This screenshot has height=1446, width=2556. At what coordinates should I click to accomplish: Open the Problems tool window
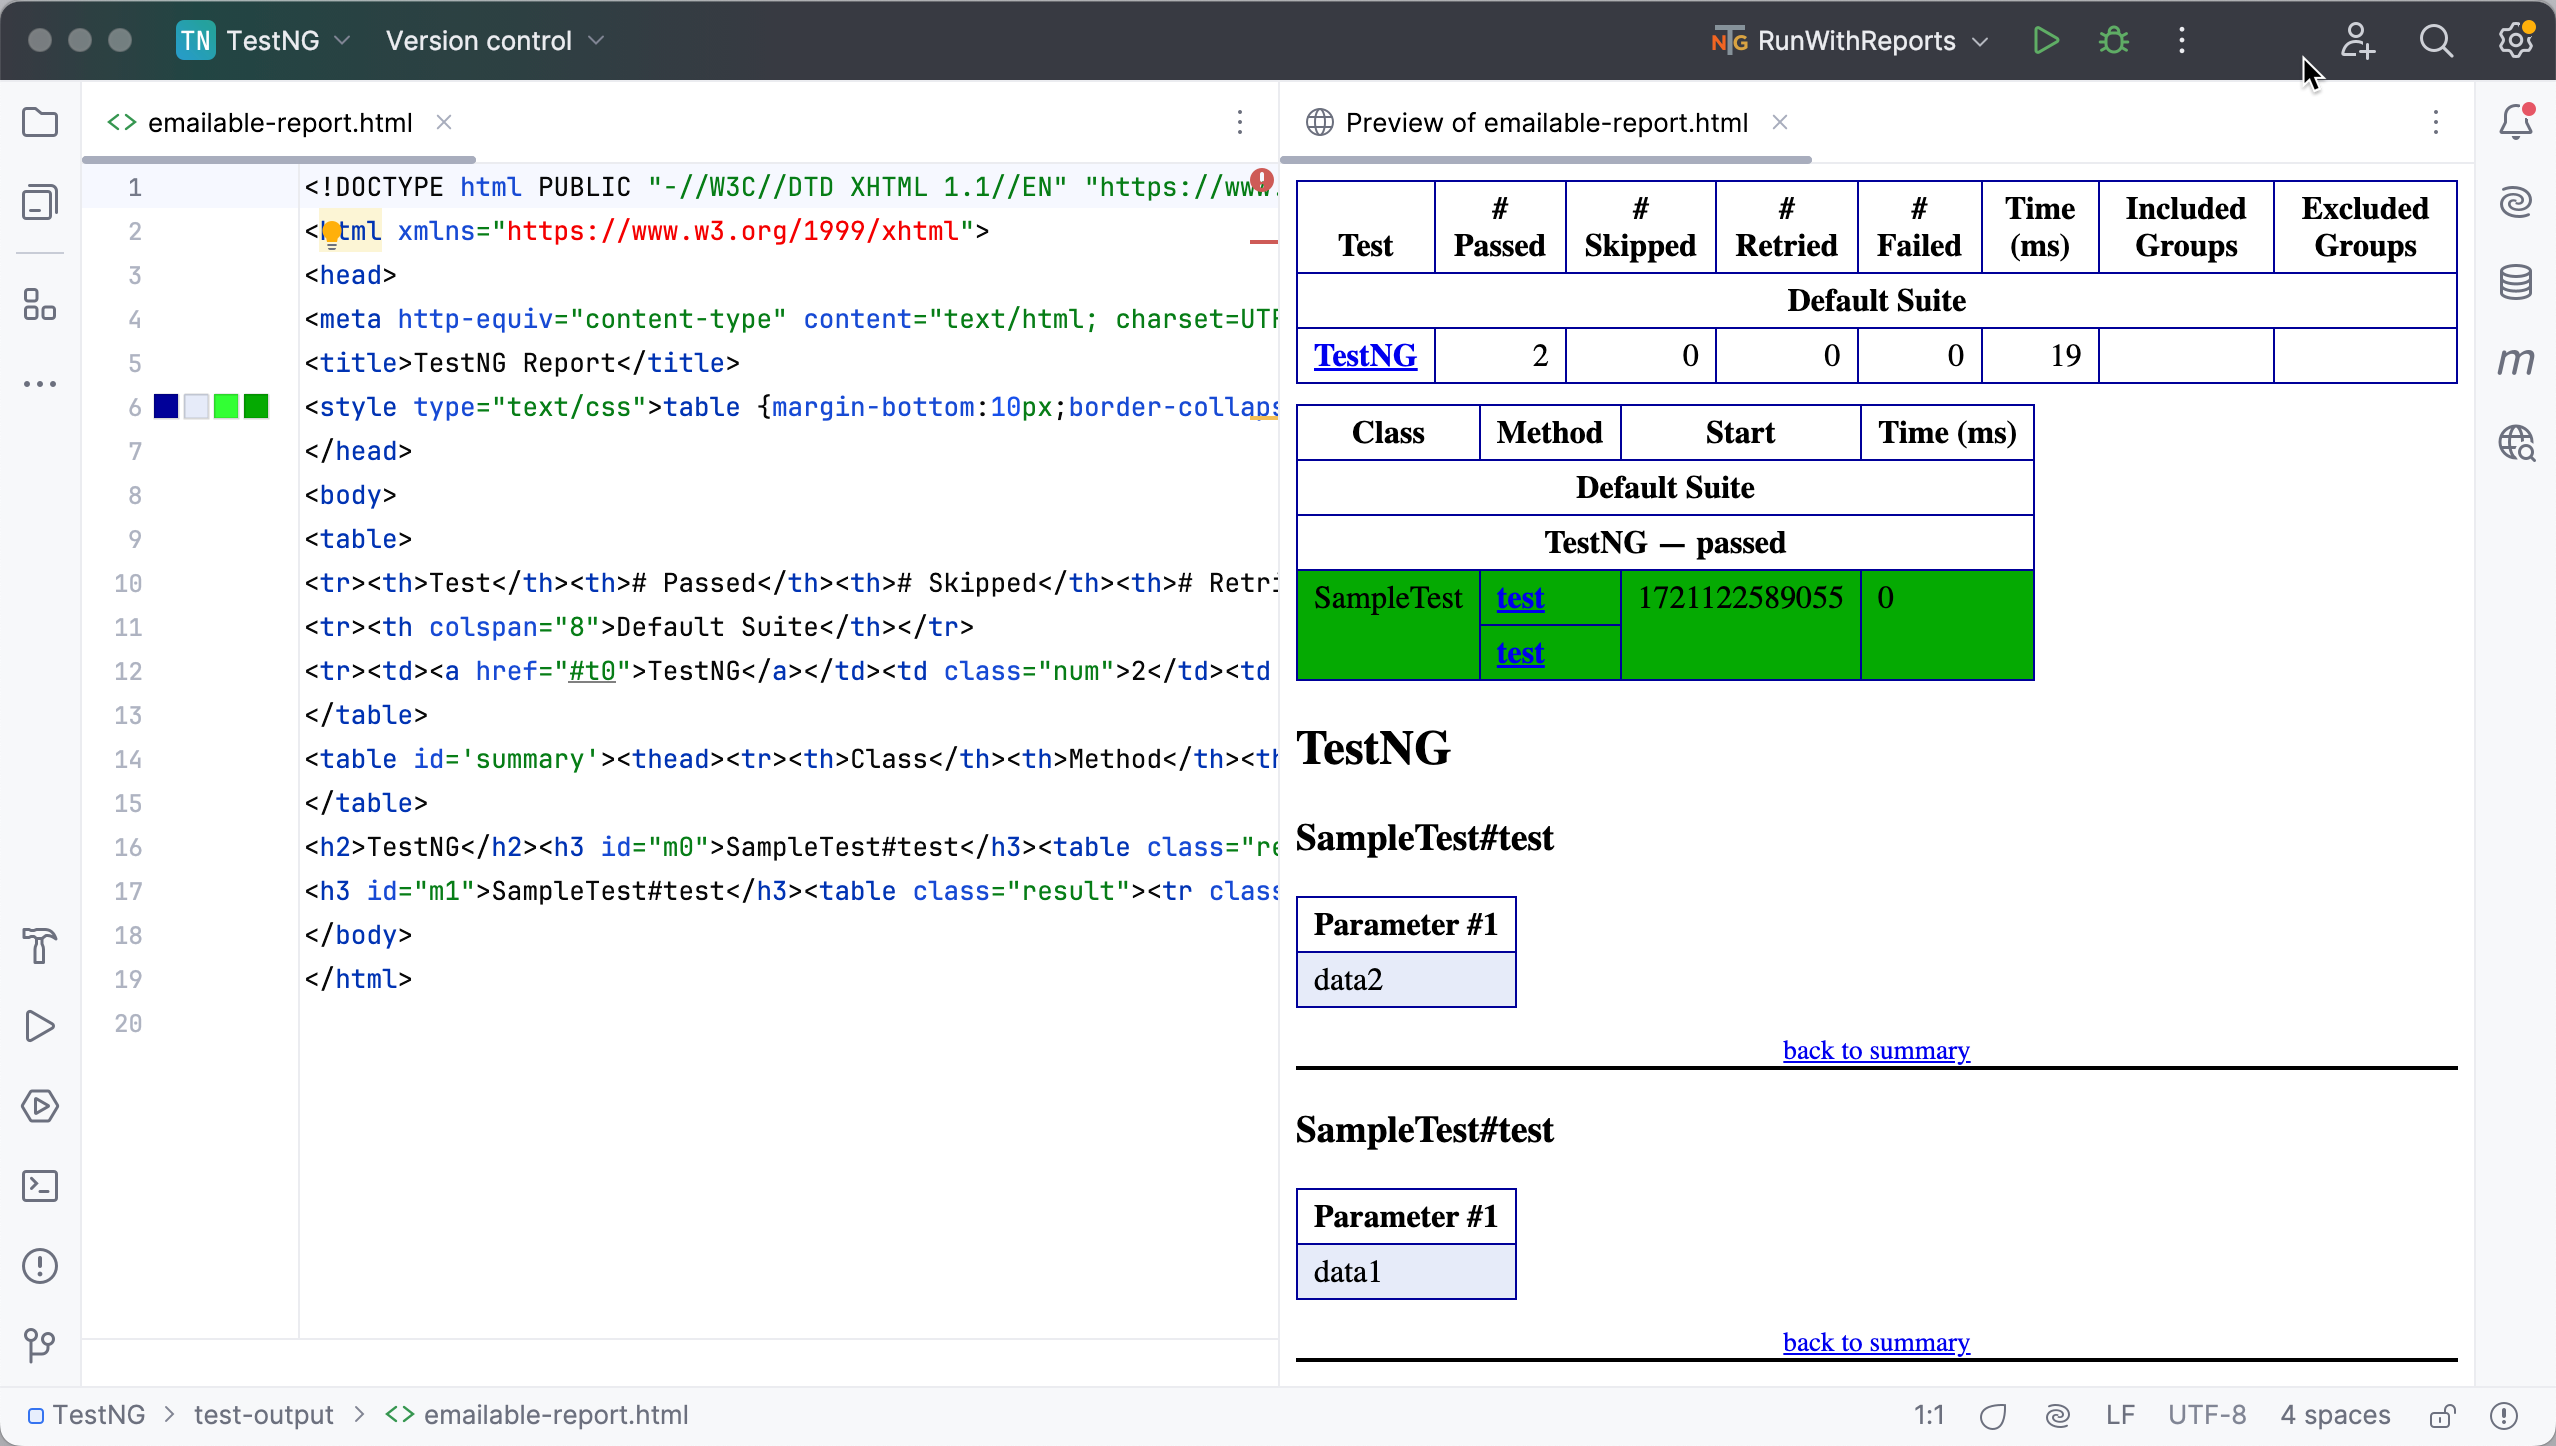pyautogui.click(x=40, y=1267)
